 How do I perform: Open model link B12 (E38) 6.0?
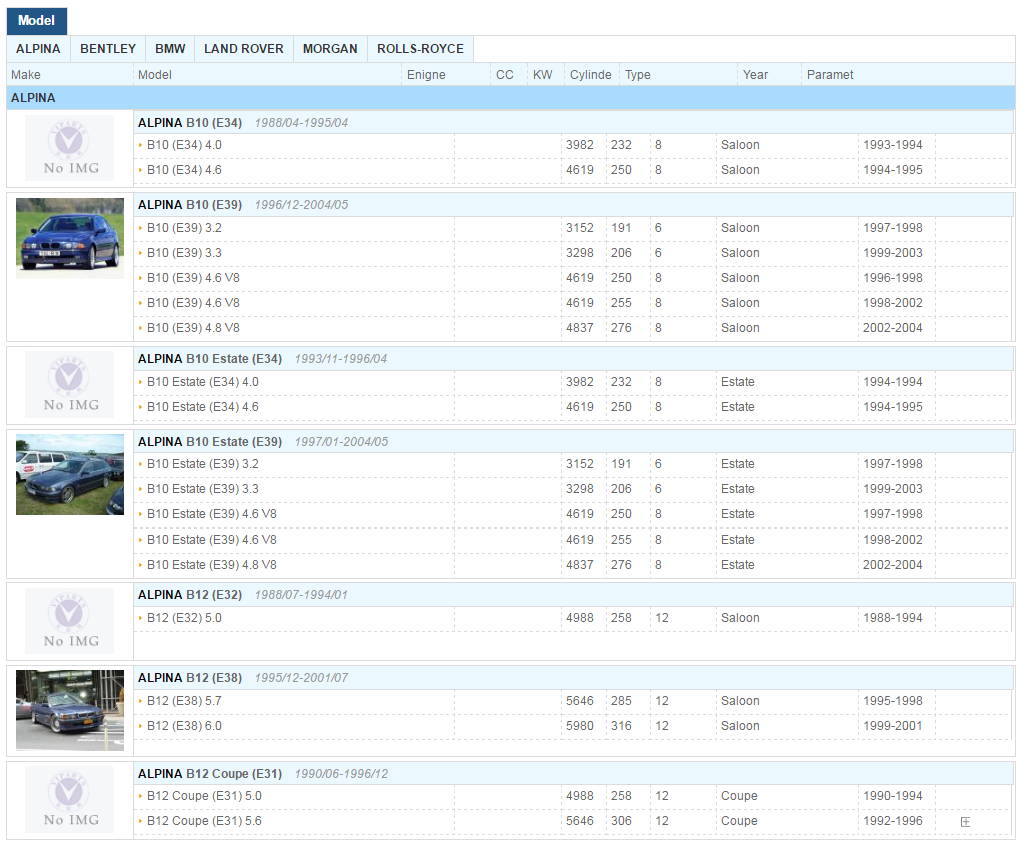point(184,726)
